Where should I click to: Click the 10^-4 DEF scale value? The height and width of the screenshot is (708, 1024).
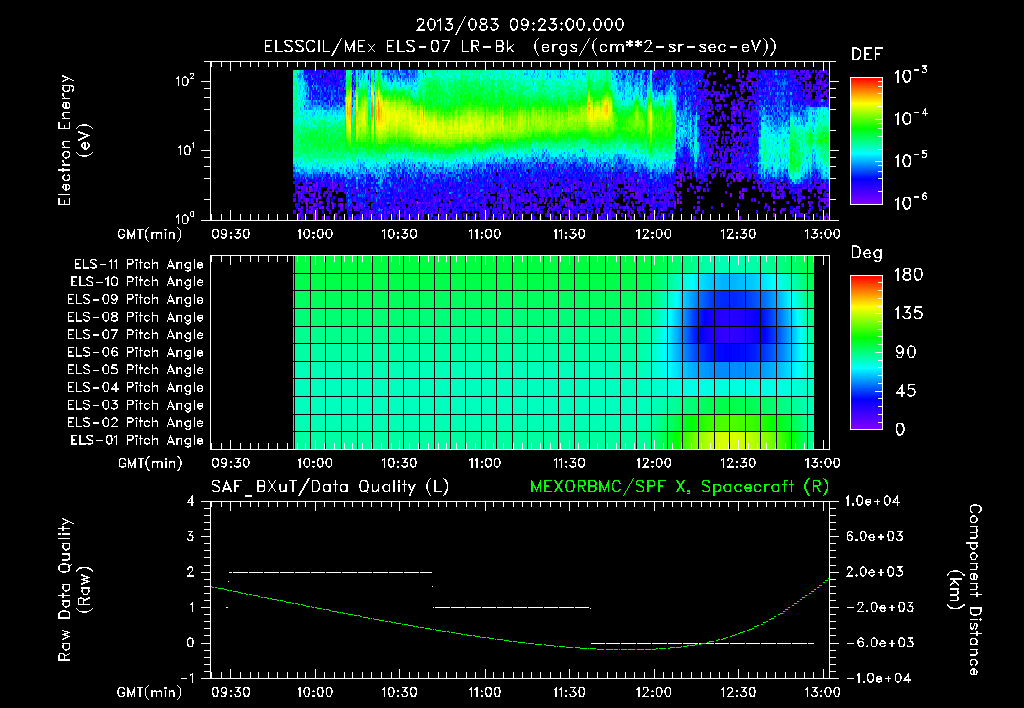point(910,118)
